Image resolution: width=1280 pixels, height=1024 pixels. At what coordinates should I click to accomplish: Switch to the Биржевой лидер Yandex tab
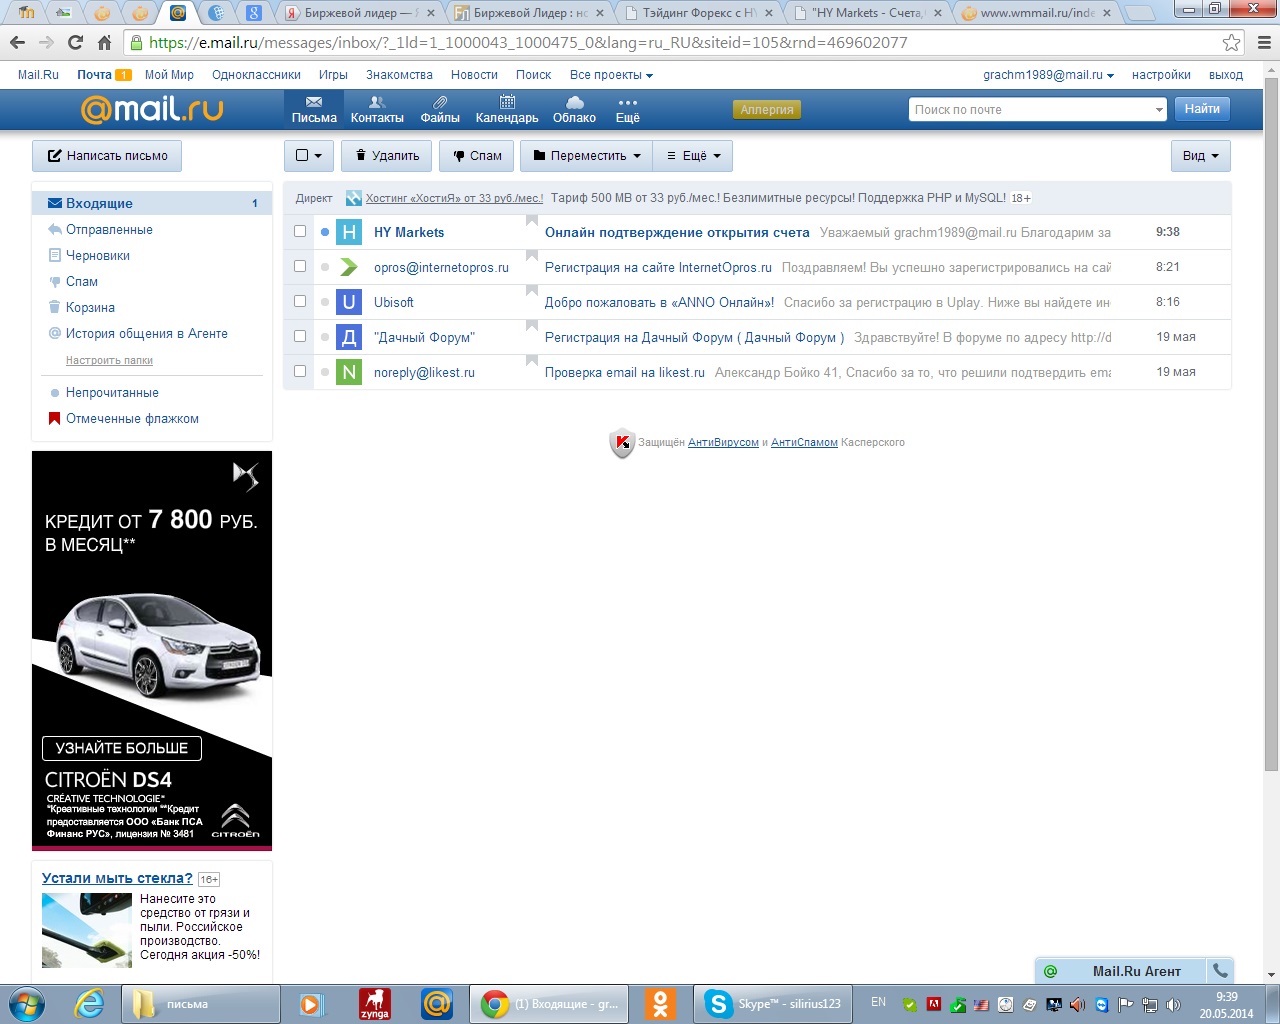point(361,13)
